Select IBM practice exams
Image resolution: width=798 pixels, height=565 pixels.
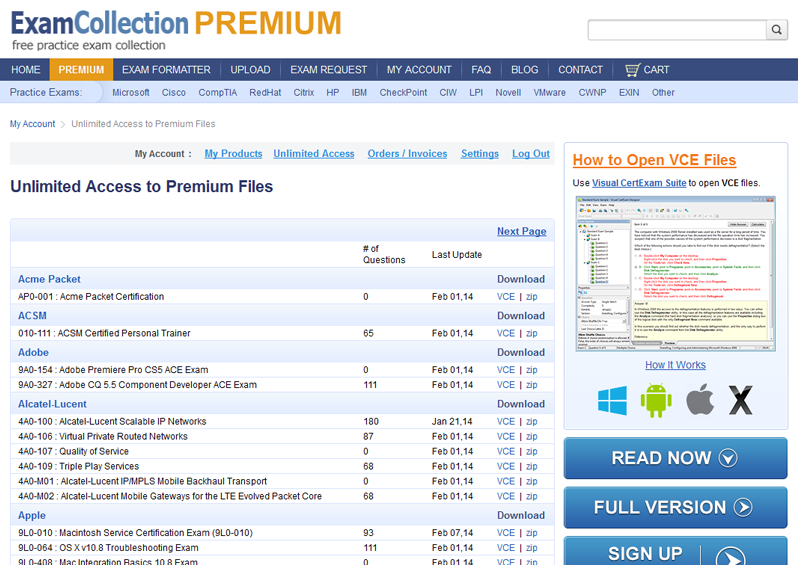(x=359, y=93)
